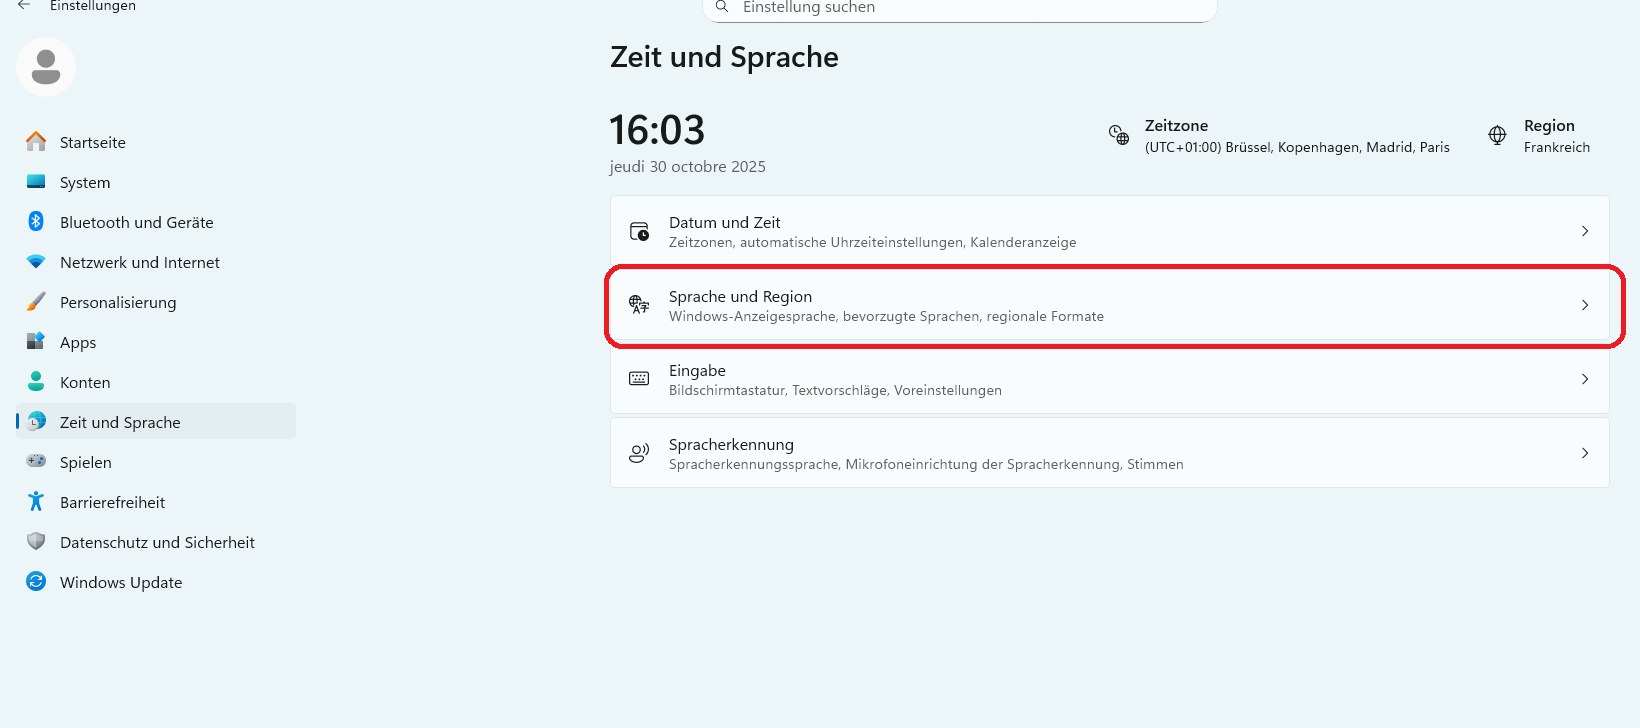Select Apps in the navigation sidebar
Screen dimensions: 1640x728
click(78, 342)
